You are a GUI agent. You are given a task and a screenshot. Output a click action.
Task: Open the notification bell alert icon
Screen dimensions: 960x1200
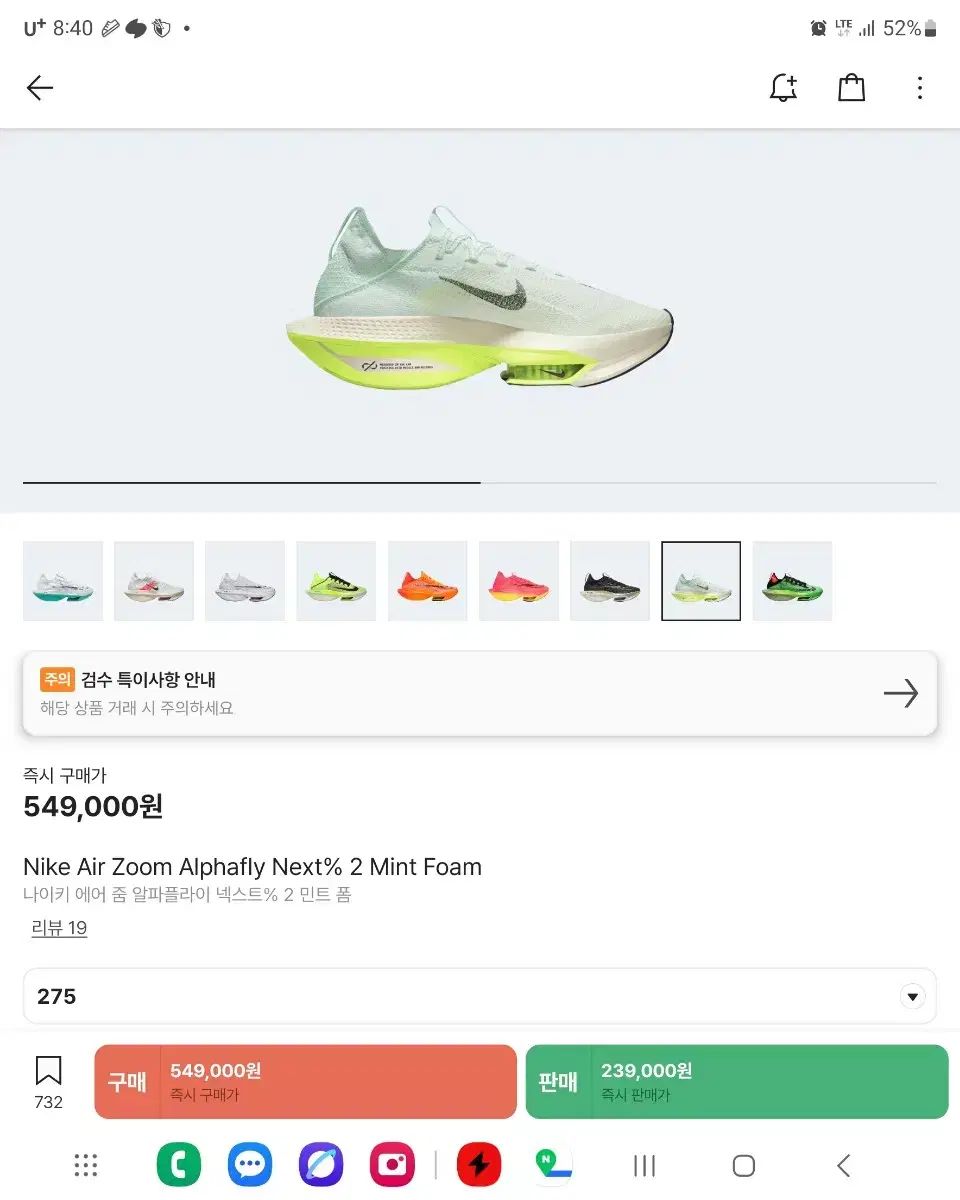783,88
